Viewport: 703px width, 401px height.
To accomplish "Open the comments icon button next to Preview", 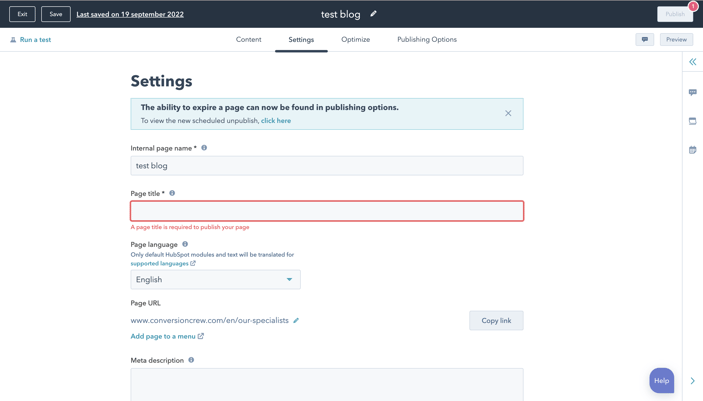I will point(645,39).
